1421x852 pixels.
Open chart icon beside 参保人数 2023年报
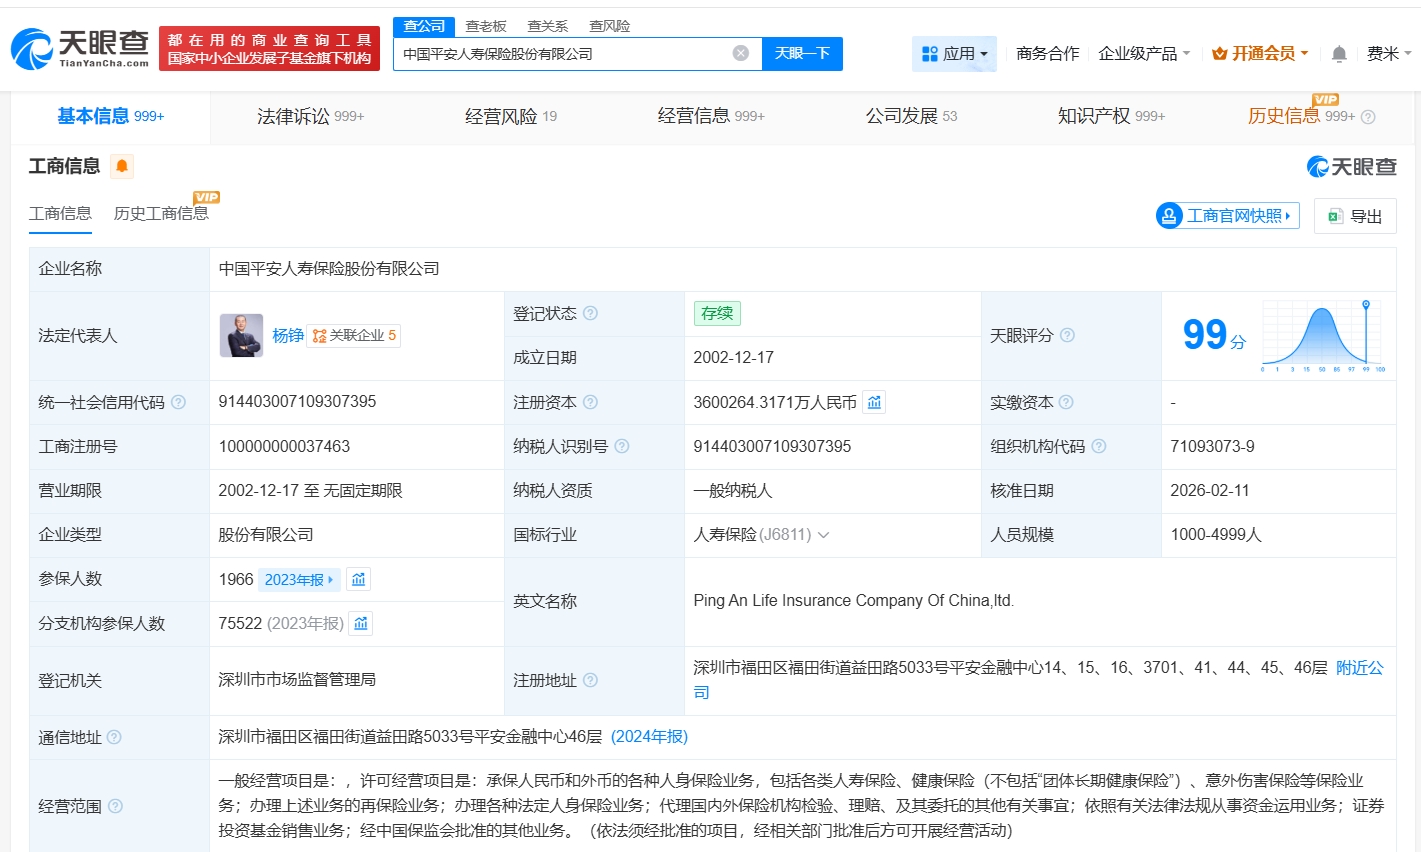coord(358,579)
